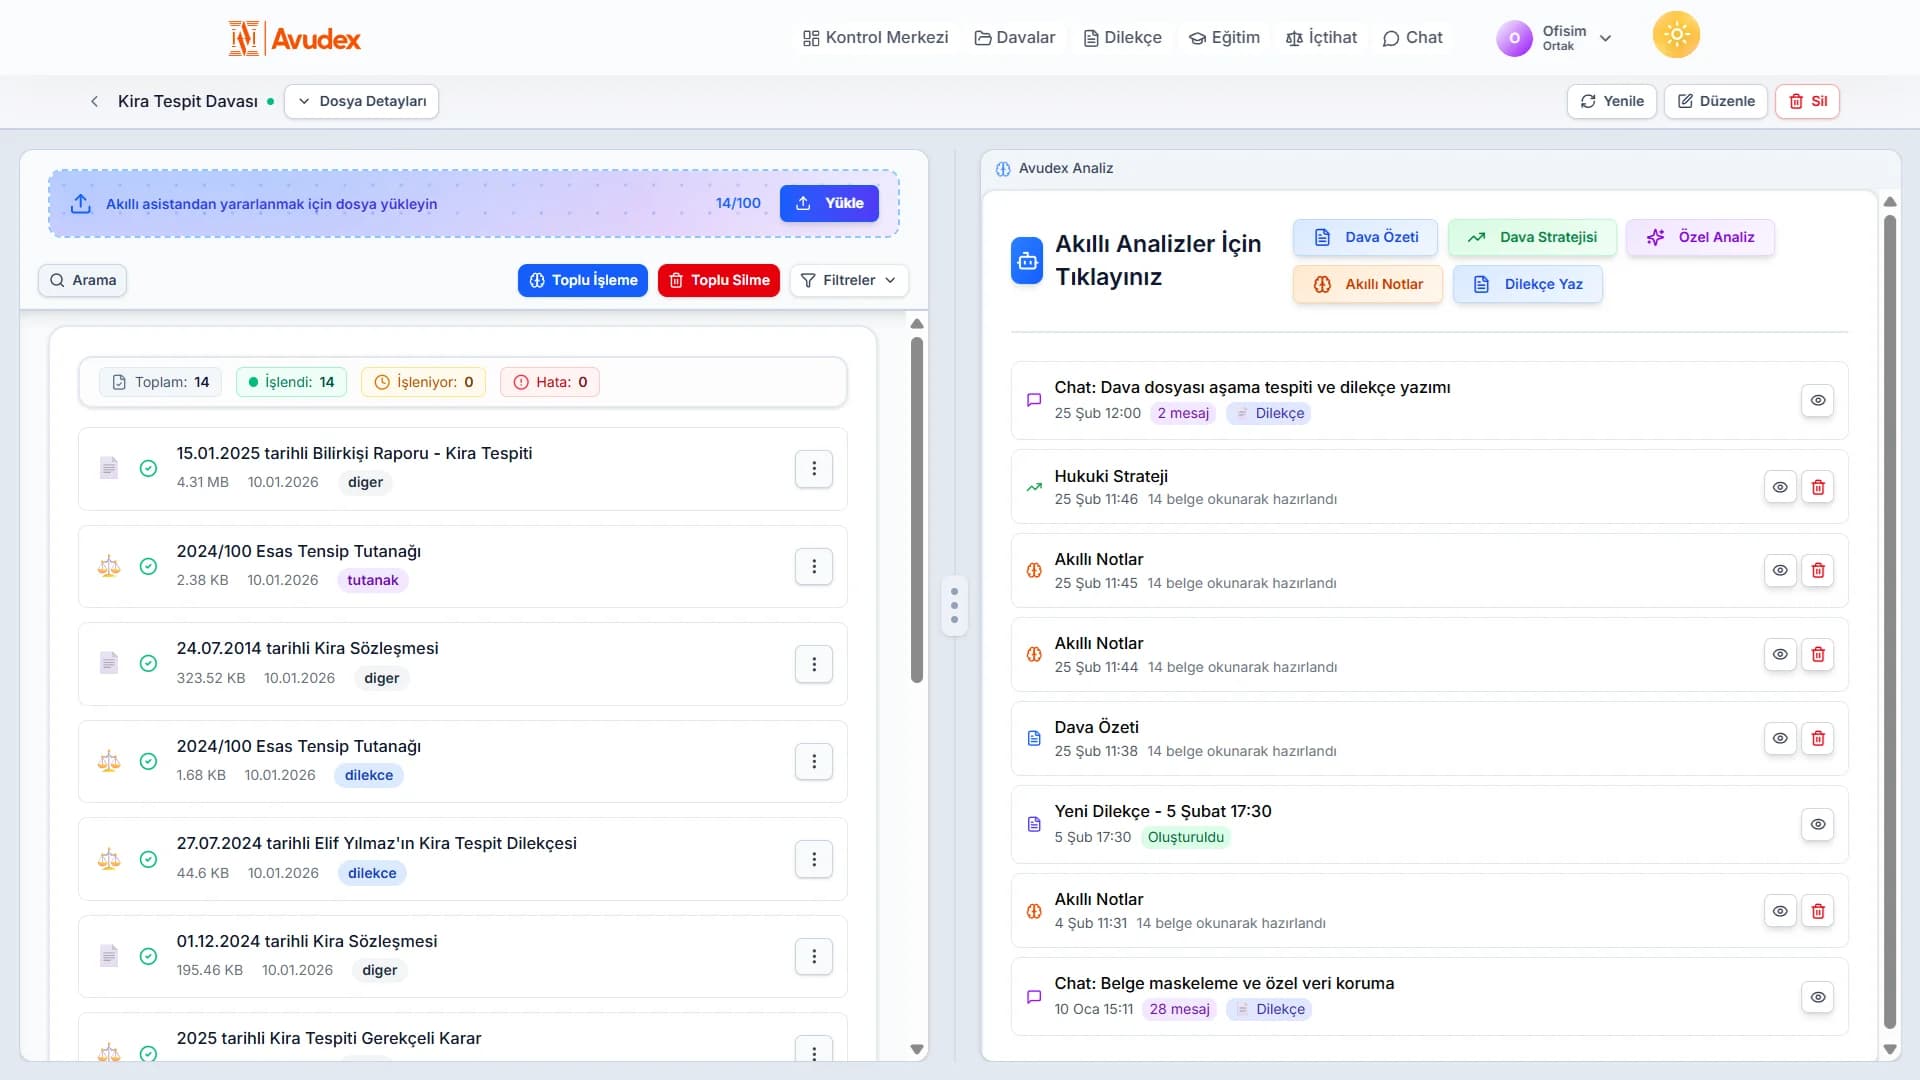Delete the Hukuki Strateji analysis
The image size is (1920, 1080).
pyautogui.click(x=1818, y=487)
